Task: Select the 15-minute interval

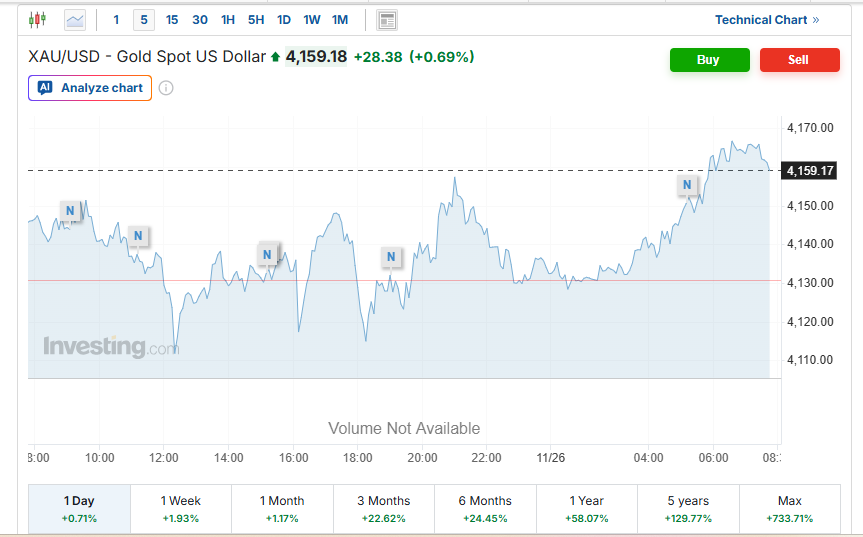Action: pyautogui.click(x=172, y=20)
